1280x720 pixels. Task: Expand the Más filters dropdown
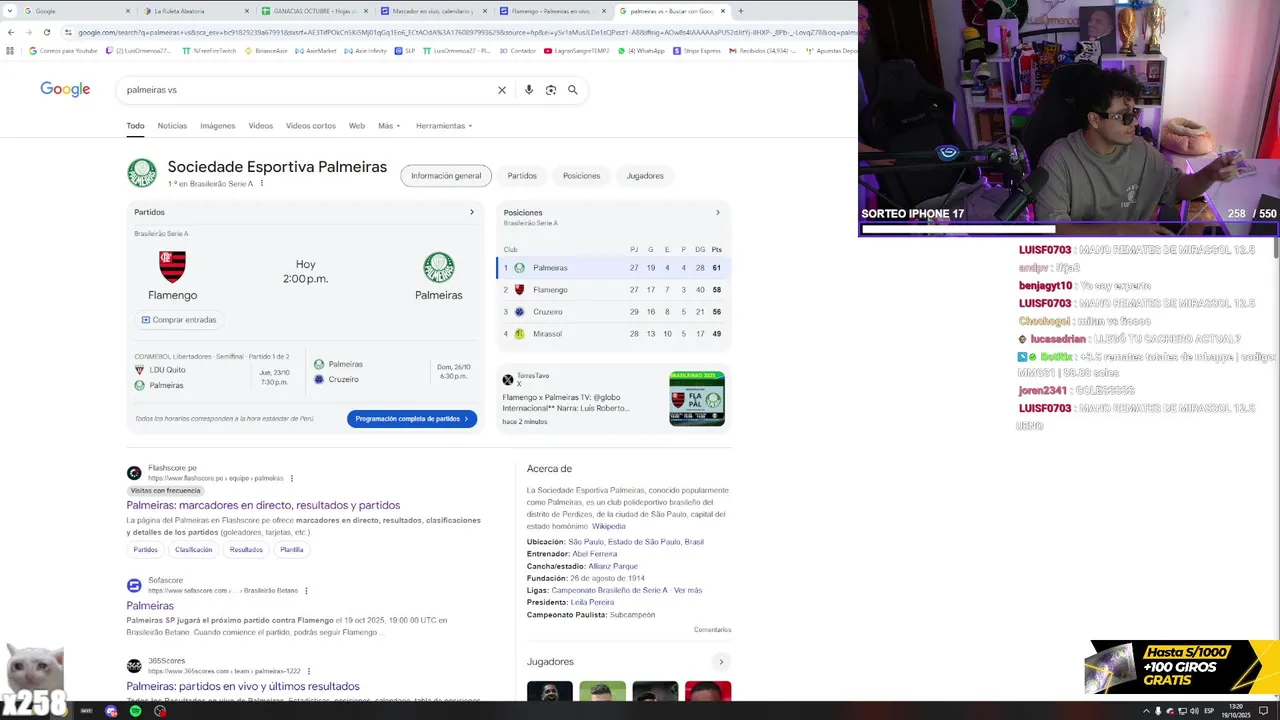click(389, 126)
